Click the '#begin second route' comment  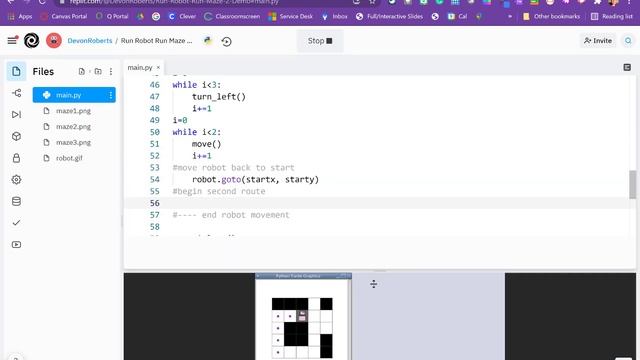(x=219, y=191)
